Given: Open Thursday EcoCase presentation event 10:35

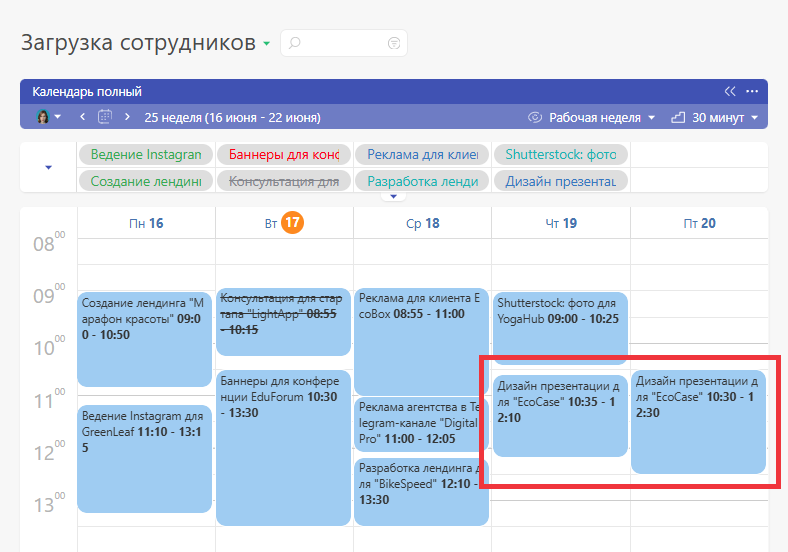Looking at the screenshot, I should 560,416.
